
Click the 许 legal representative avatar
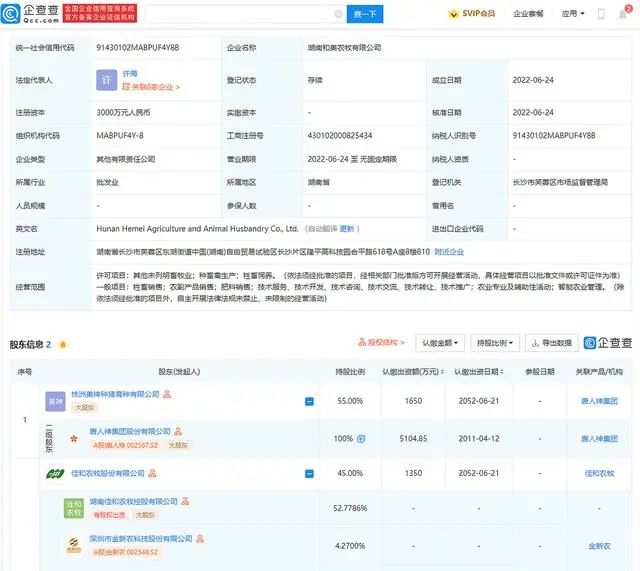point(107,80)
